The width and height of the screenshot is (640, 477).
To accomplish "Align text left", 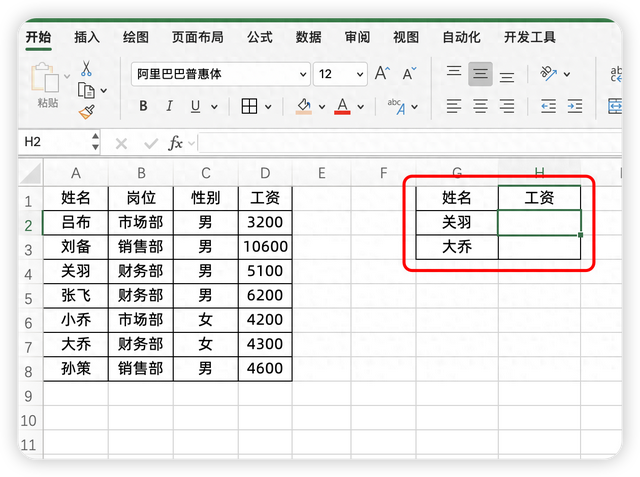I will pos(454,106).
